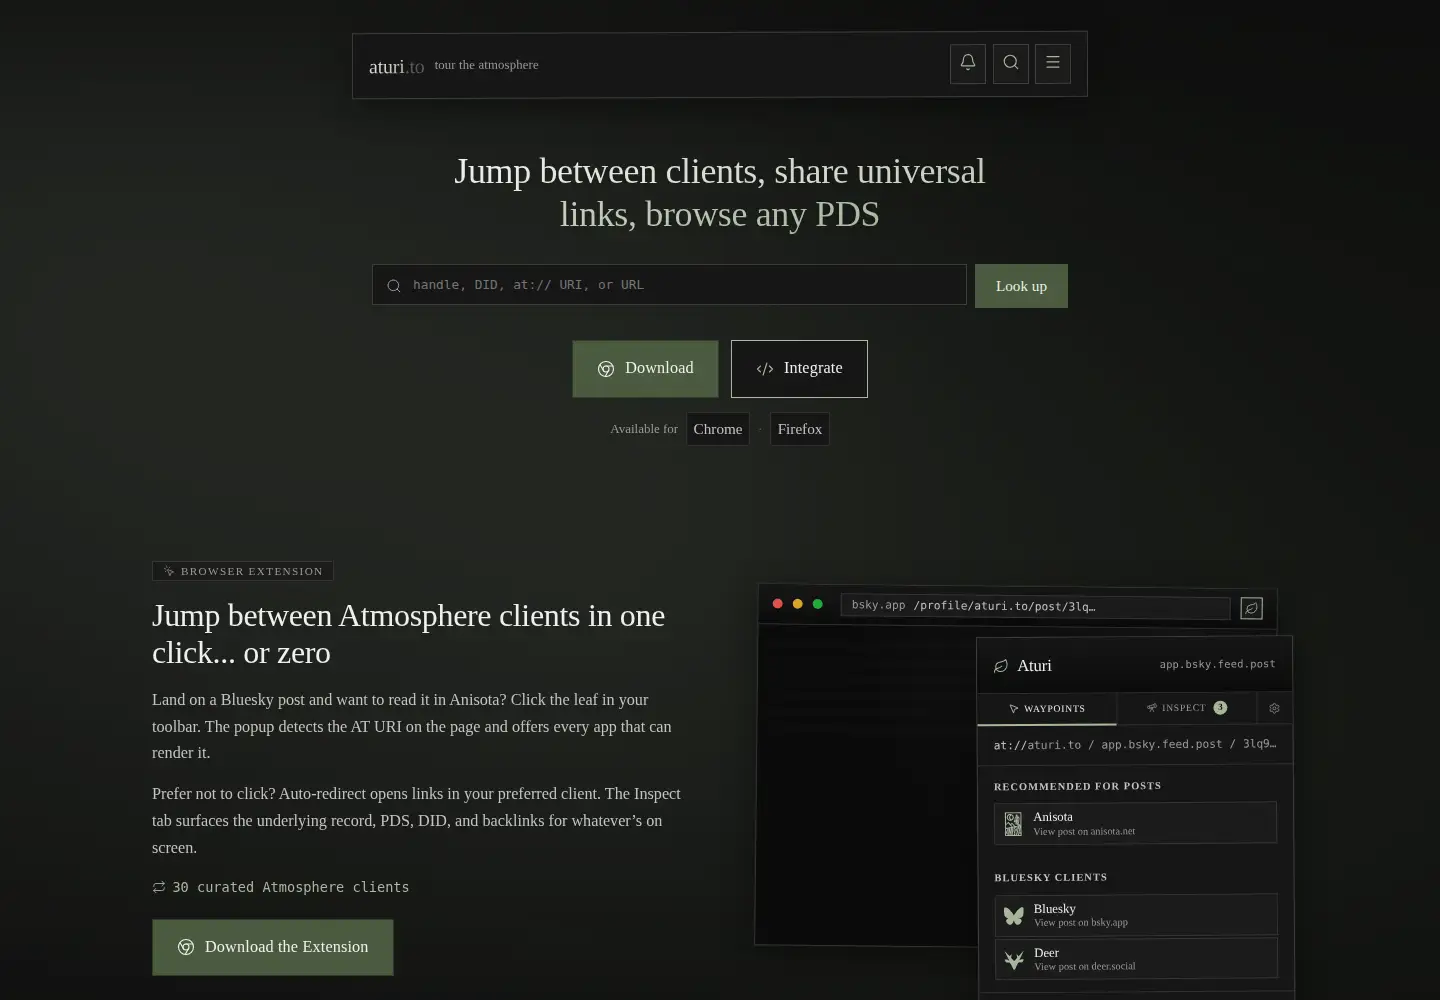This screenshot has width=1440, height=1000.
Task: Click the at://aturi.to URI path text
Action: pos(1135,745)
